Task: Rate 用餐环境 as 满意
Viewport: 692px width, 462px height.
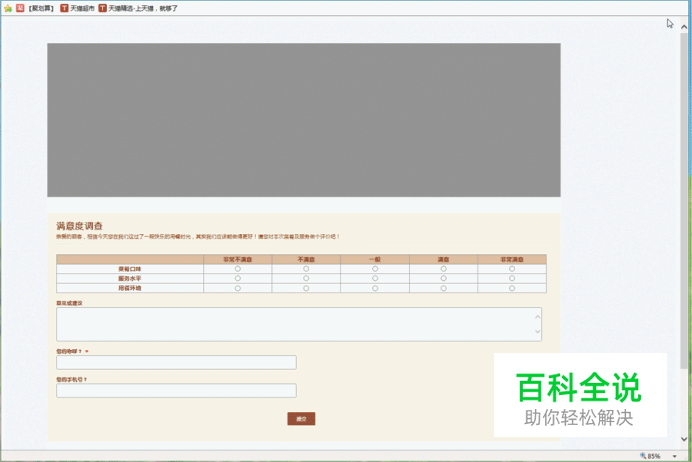Action: click(444, 288)
